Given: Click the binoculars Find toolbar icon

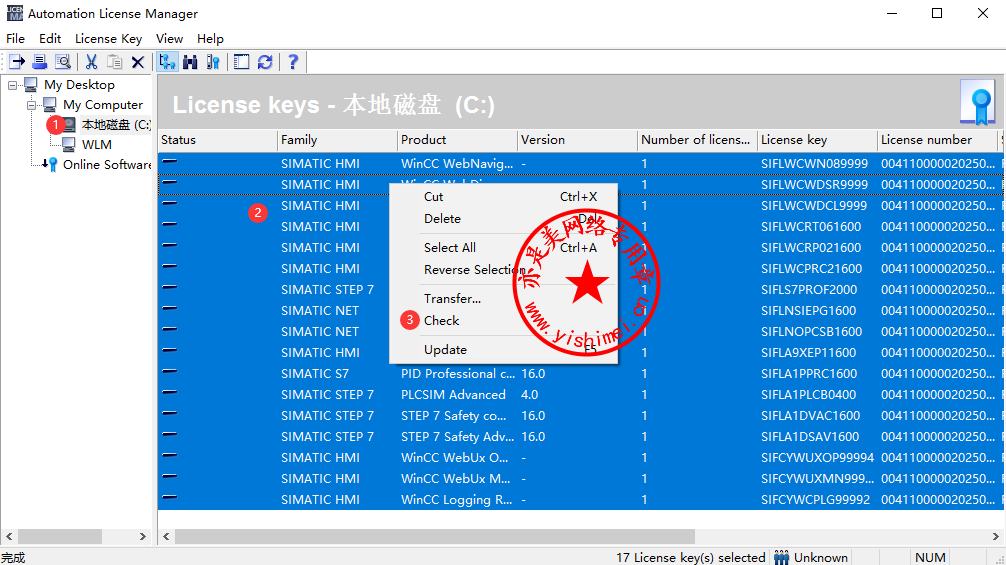Looking at the screenshot, I should click(190, 62).
